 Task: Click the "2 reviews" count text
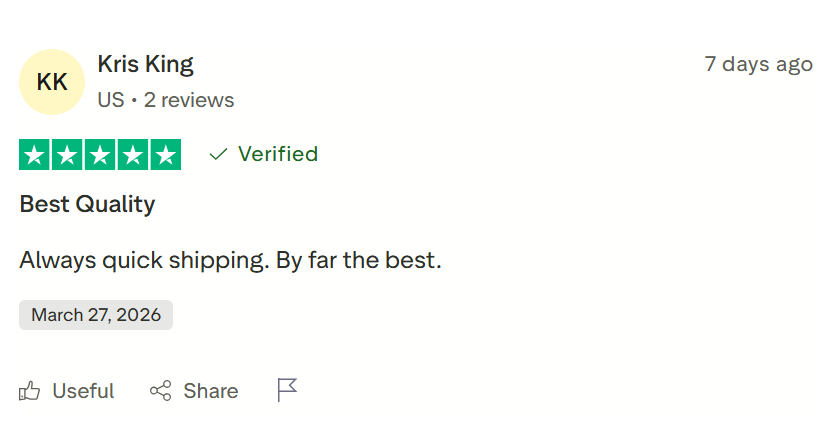(x=189, y=100)
